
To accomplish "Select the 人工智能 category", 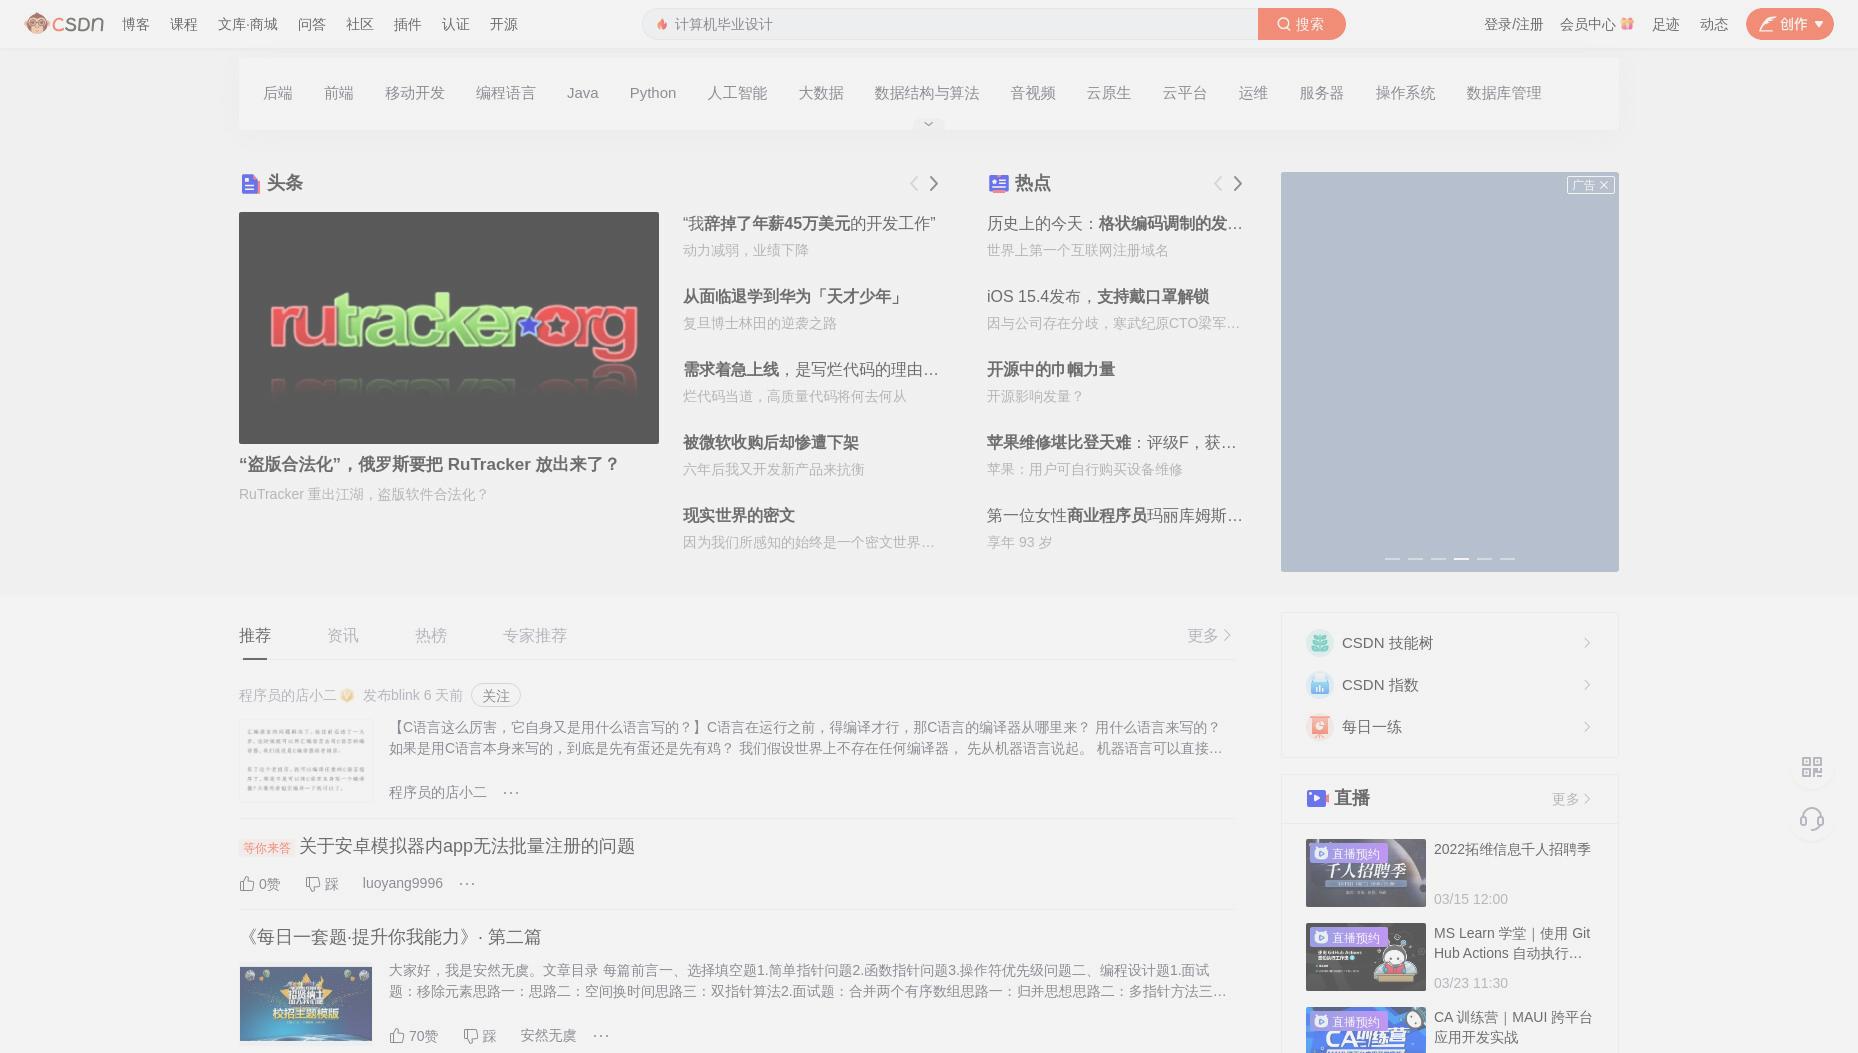I will 737,93.
